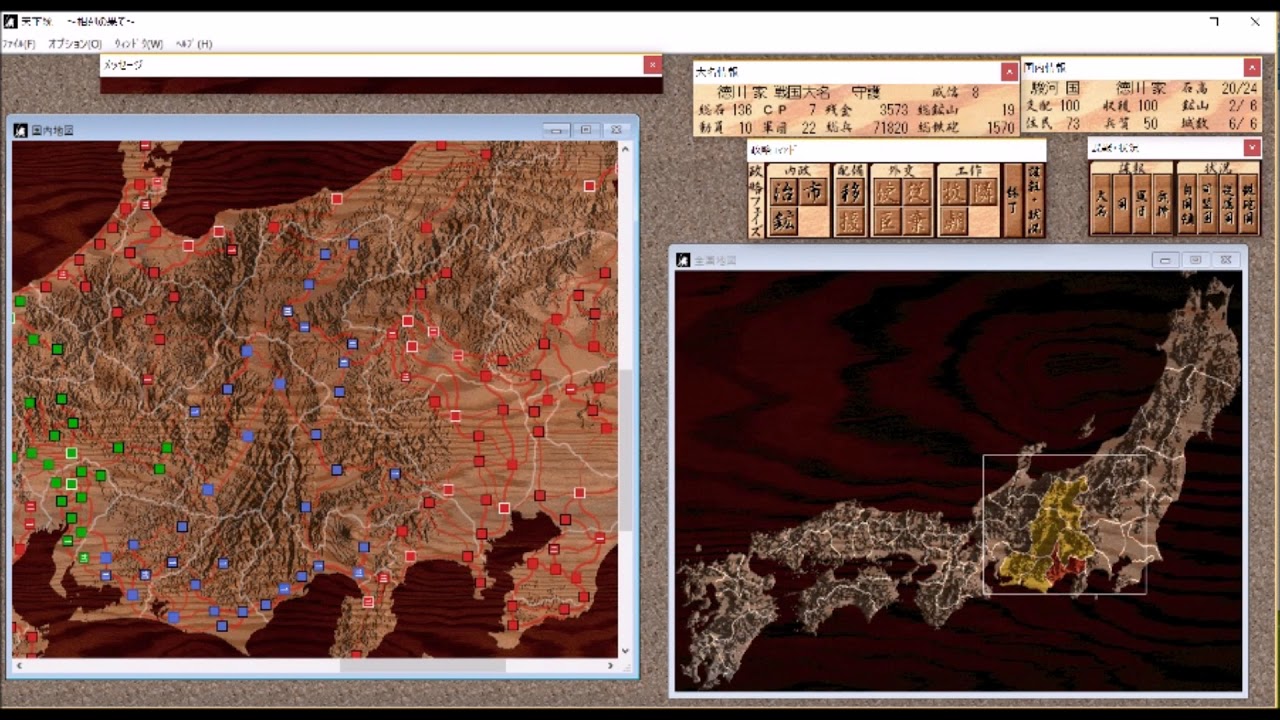Select the 使 envoy command under 外交
Screen dimensions: 1280x720
click(887, 193)
